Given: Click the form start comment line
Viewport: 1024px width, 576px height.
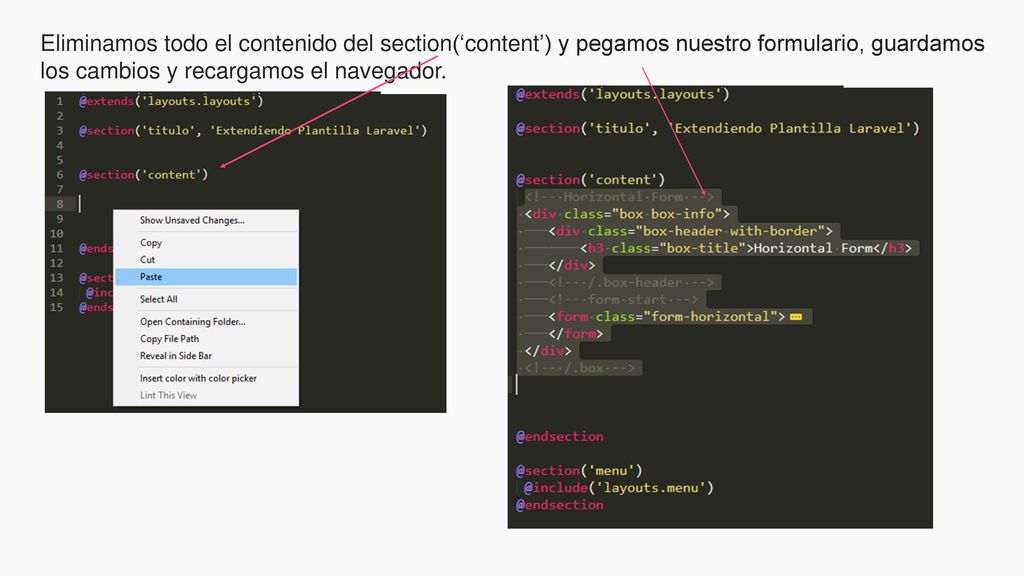Looking at the screenshot, I should tap(623, 299).
